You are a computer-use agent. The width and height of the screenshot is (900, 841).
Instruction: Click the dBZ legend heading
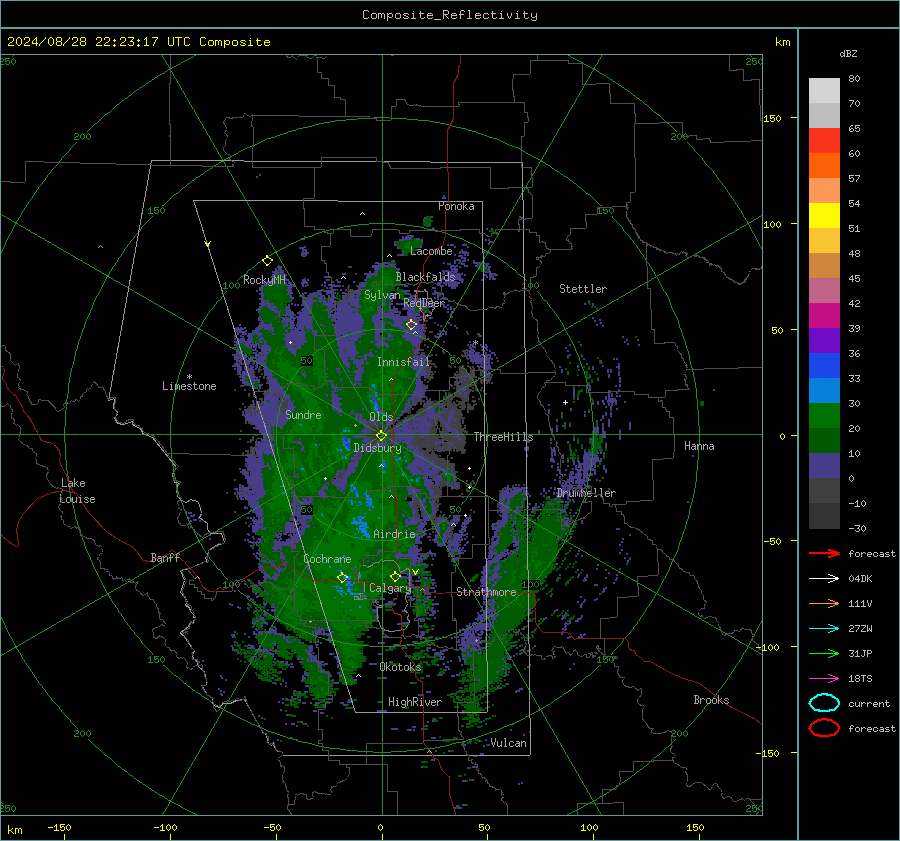tap(848, 54)
